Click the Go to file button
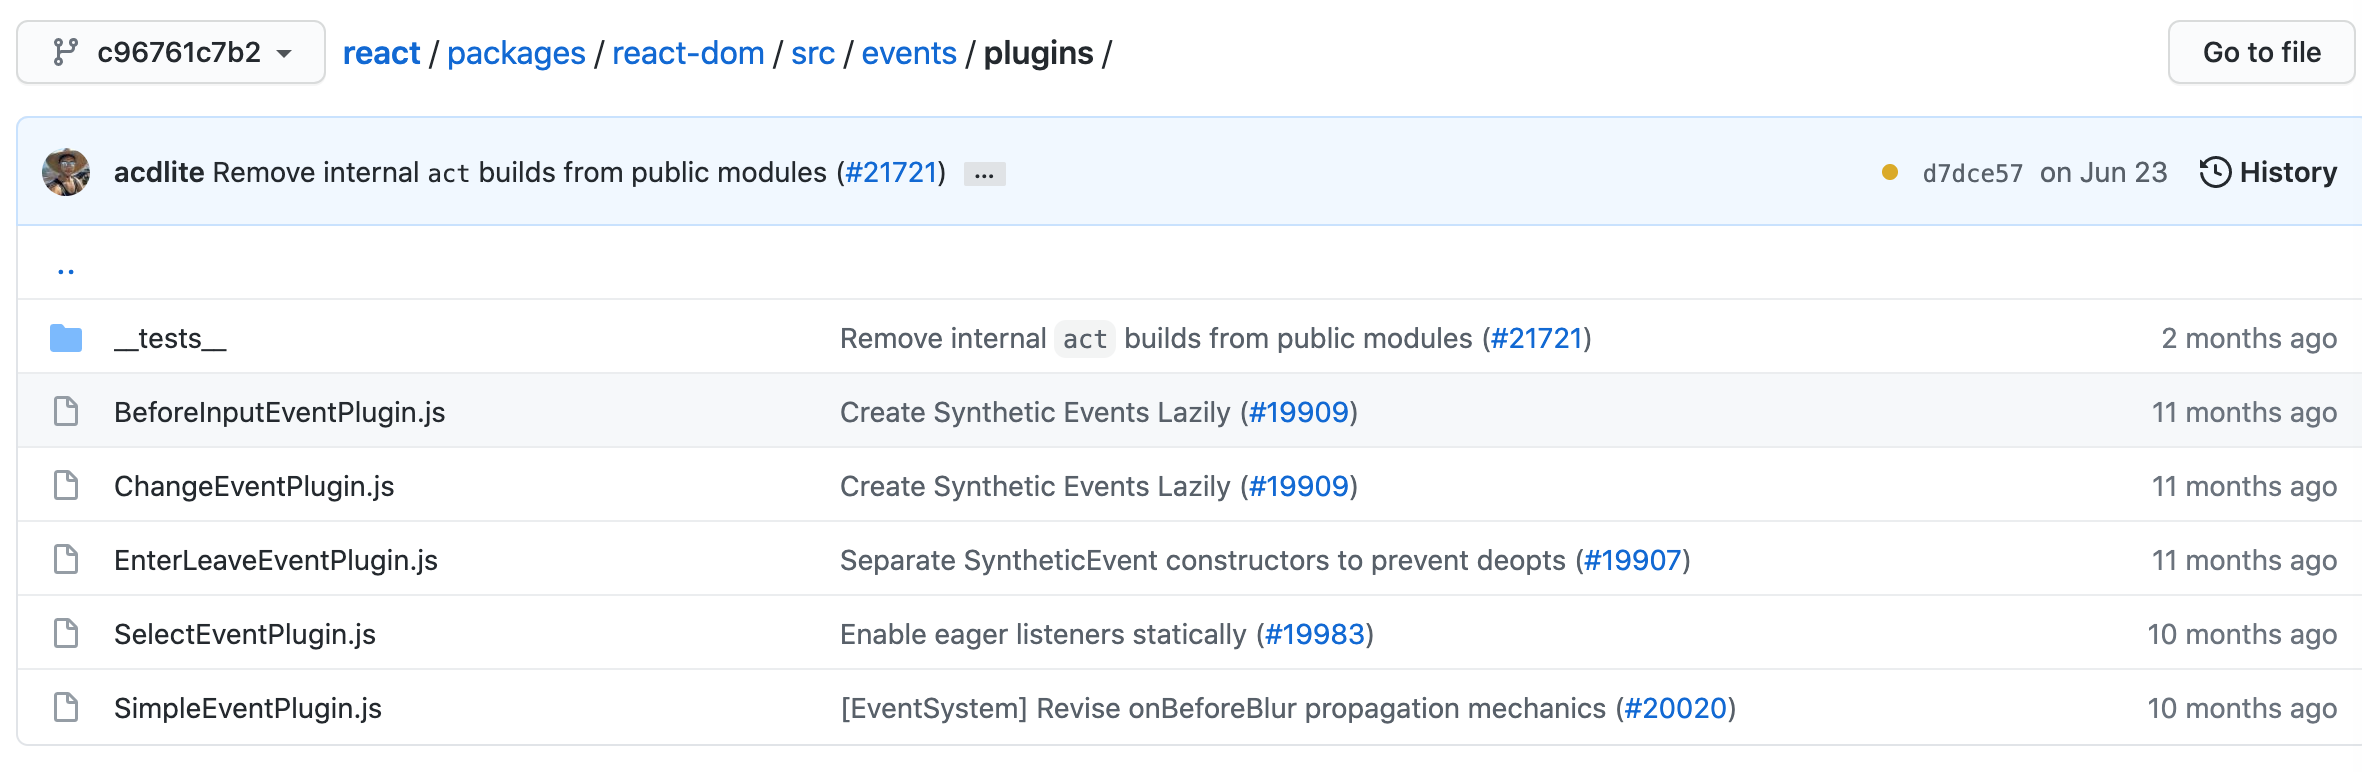2362x772 pixels. [x=2261, y=52]
